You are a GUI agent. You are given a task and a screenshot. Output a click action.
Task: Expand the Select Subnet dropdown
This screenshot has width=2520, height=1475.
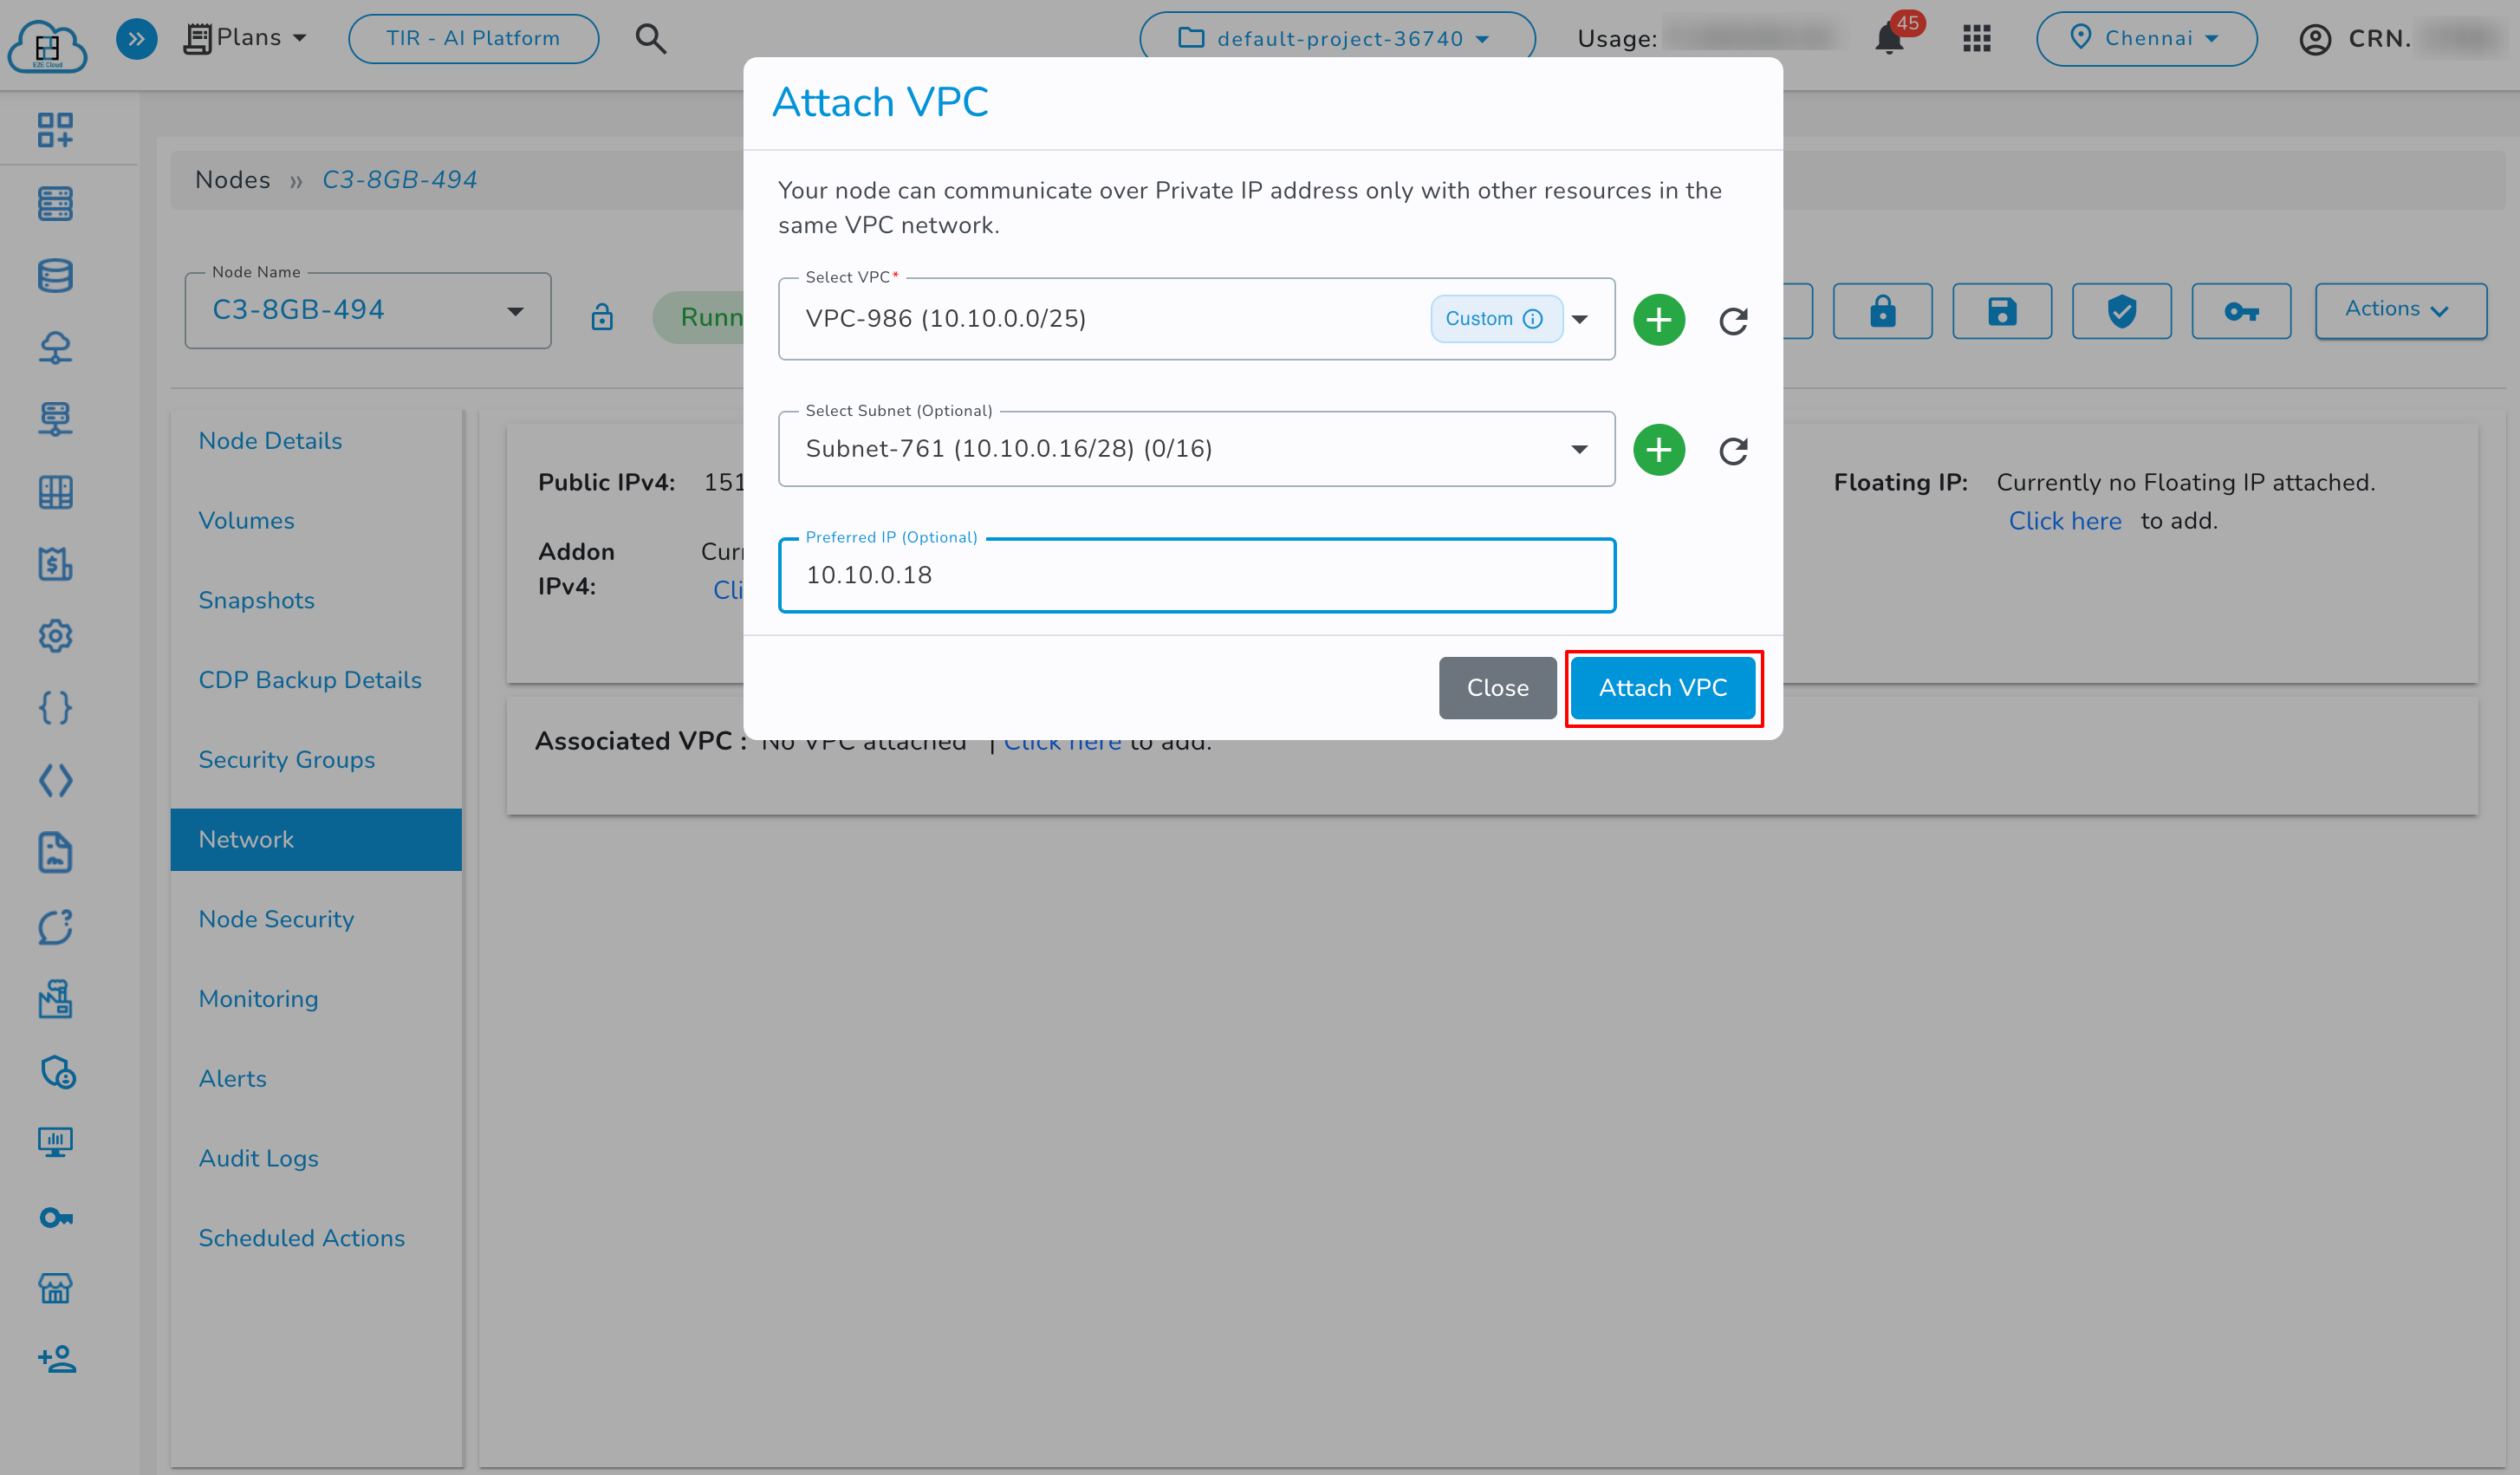tap(1580, 449)
